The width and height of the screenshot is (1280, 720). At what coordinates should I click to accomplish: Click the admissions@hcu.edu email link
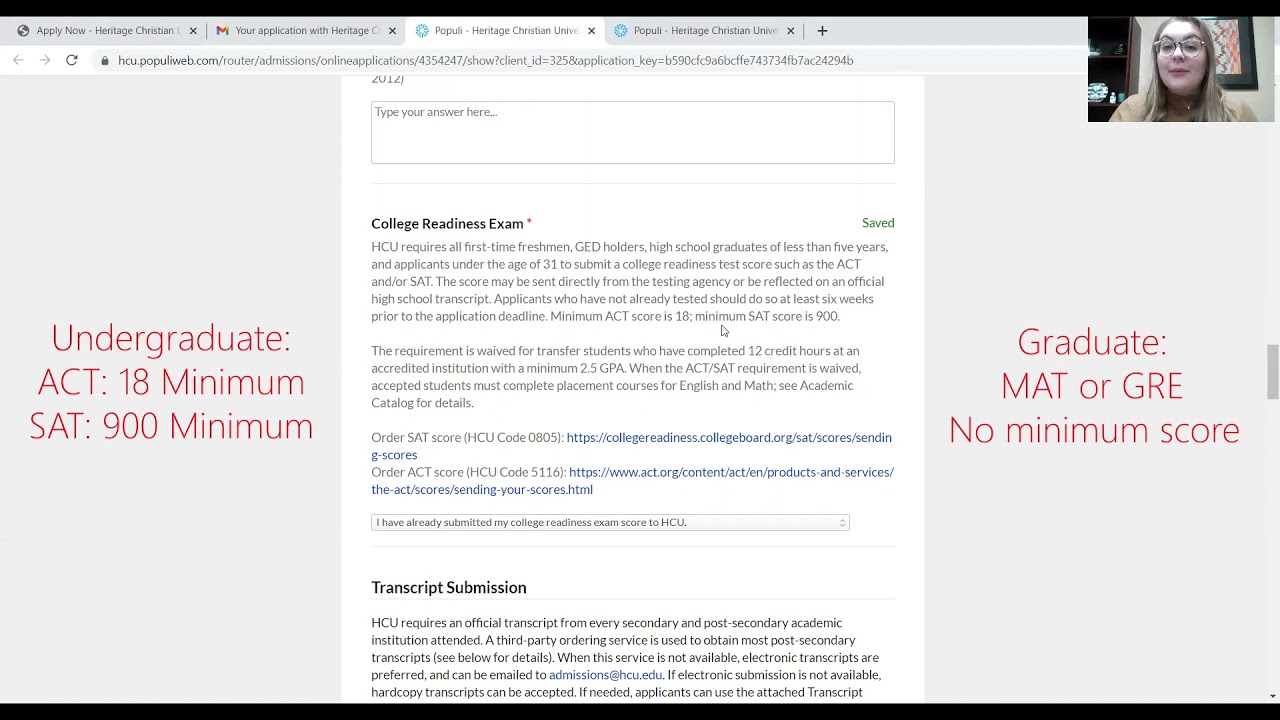click(605, 675)
